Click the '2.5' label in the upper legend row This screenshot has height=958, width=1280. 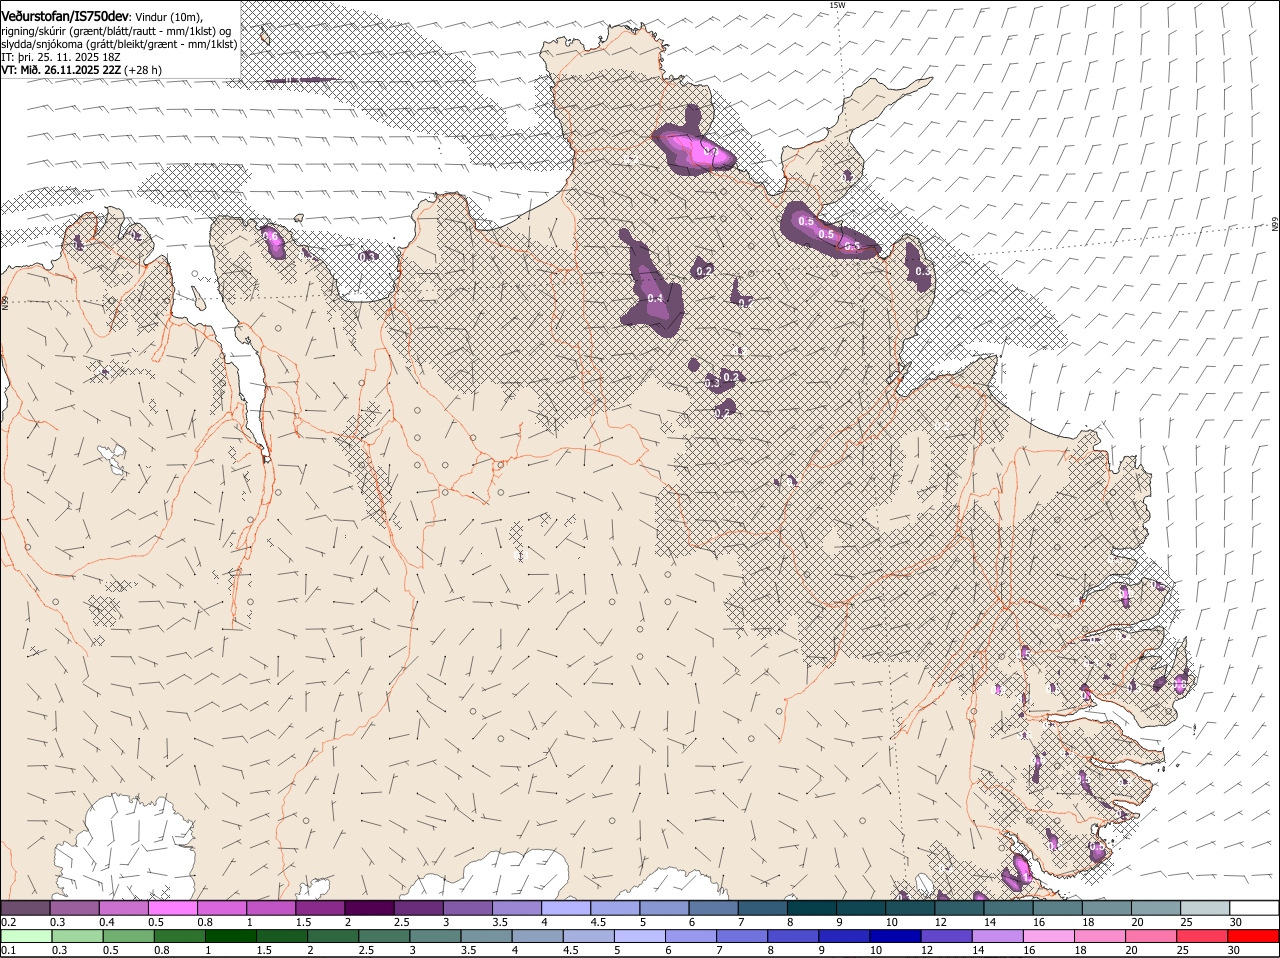[x=401, y=922]
